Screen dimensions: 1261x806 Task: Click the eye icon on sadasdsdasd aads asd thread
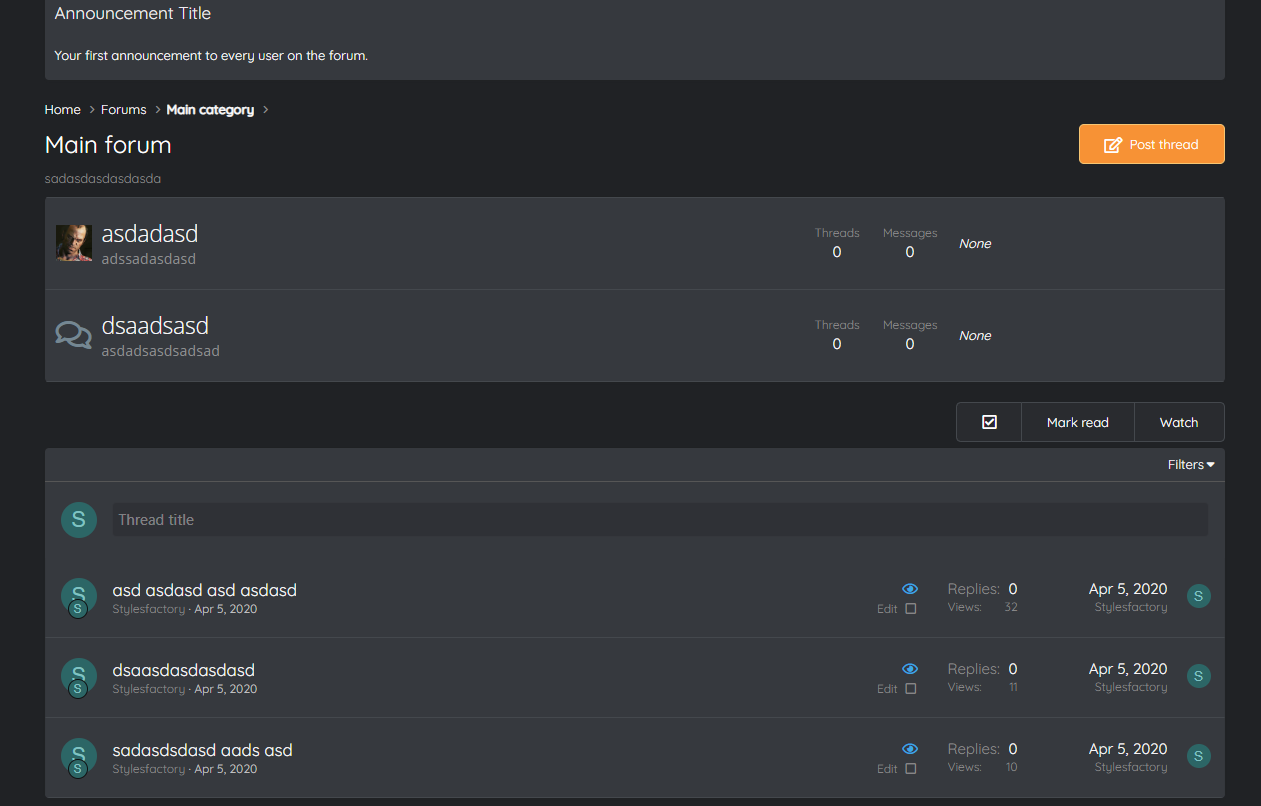(x=910, y=749)
